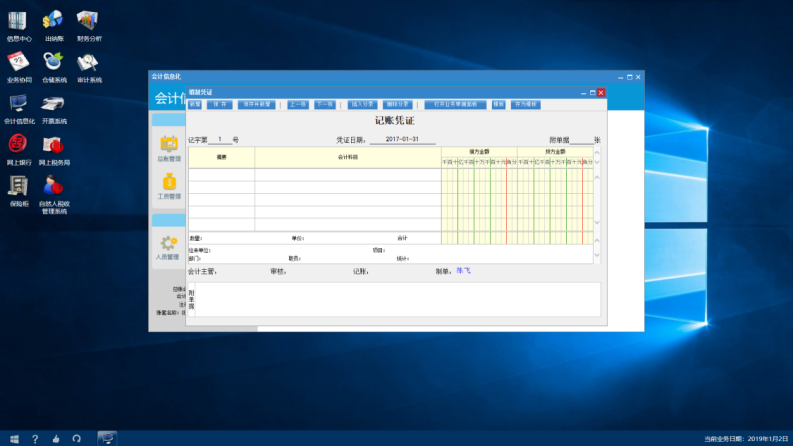The height and width of the screenshot is (446, 793).
Task: Click the voucher number field showing 1
Action: click(x=220, y=140)
